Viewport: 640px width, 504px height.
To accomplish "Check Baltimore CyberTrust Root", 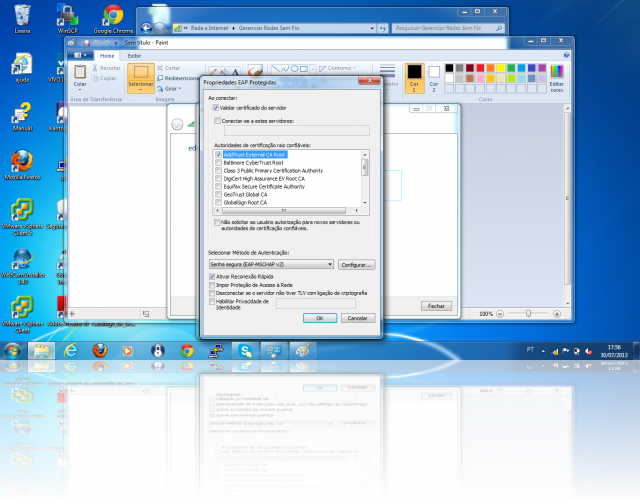I will pos(218,163).
